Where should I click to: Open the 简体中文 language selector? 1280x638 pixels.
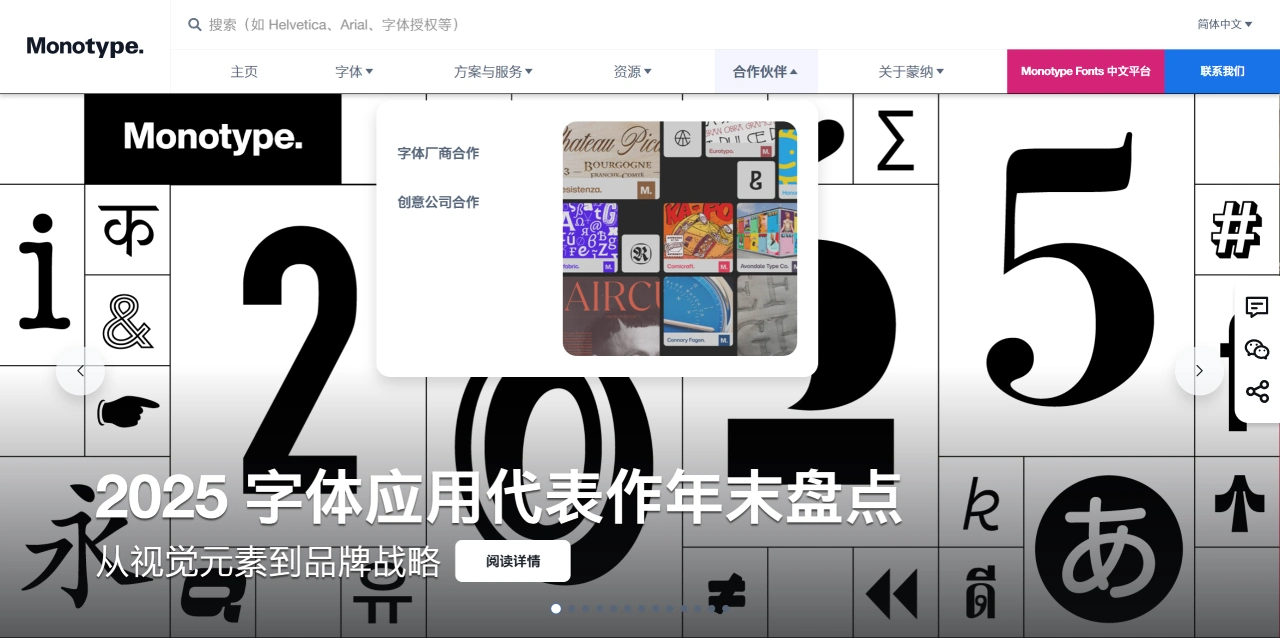[1224, 24]
